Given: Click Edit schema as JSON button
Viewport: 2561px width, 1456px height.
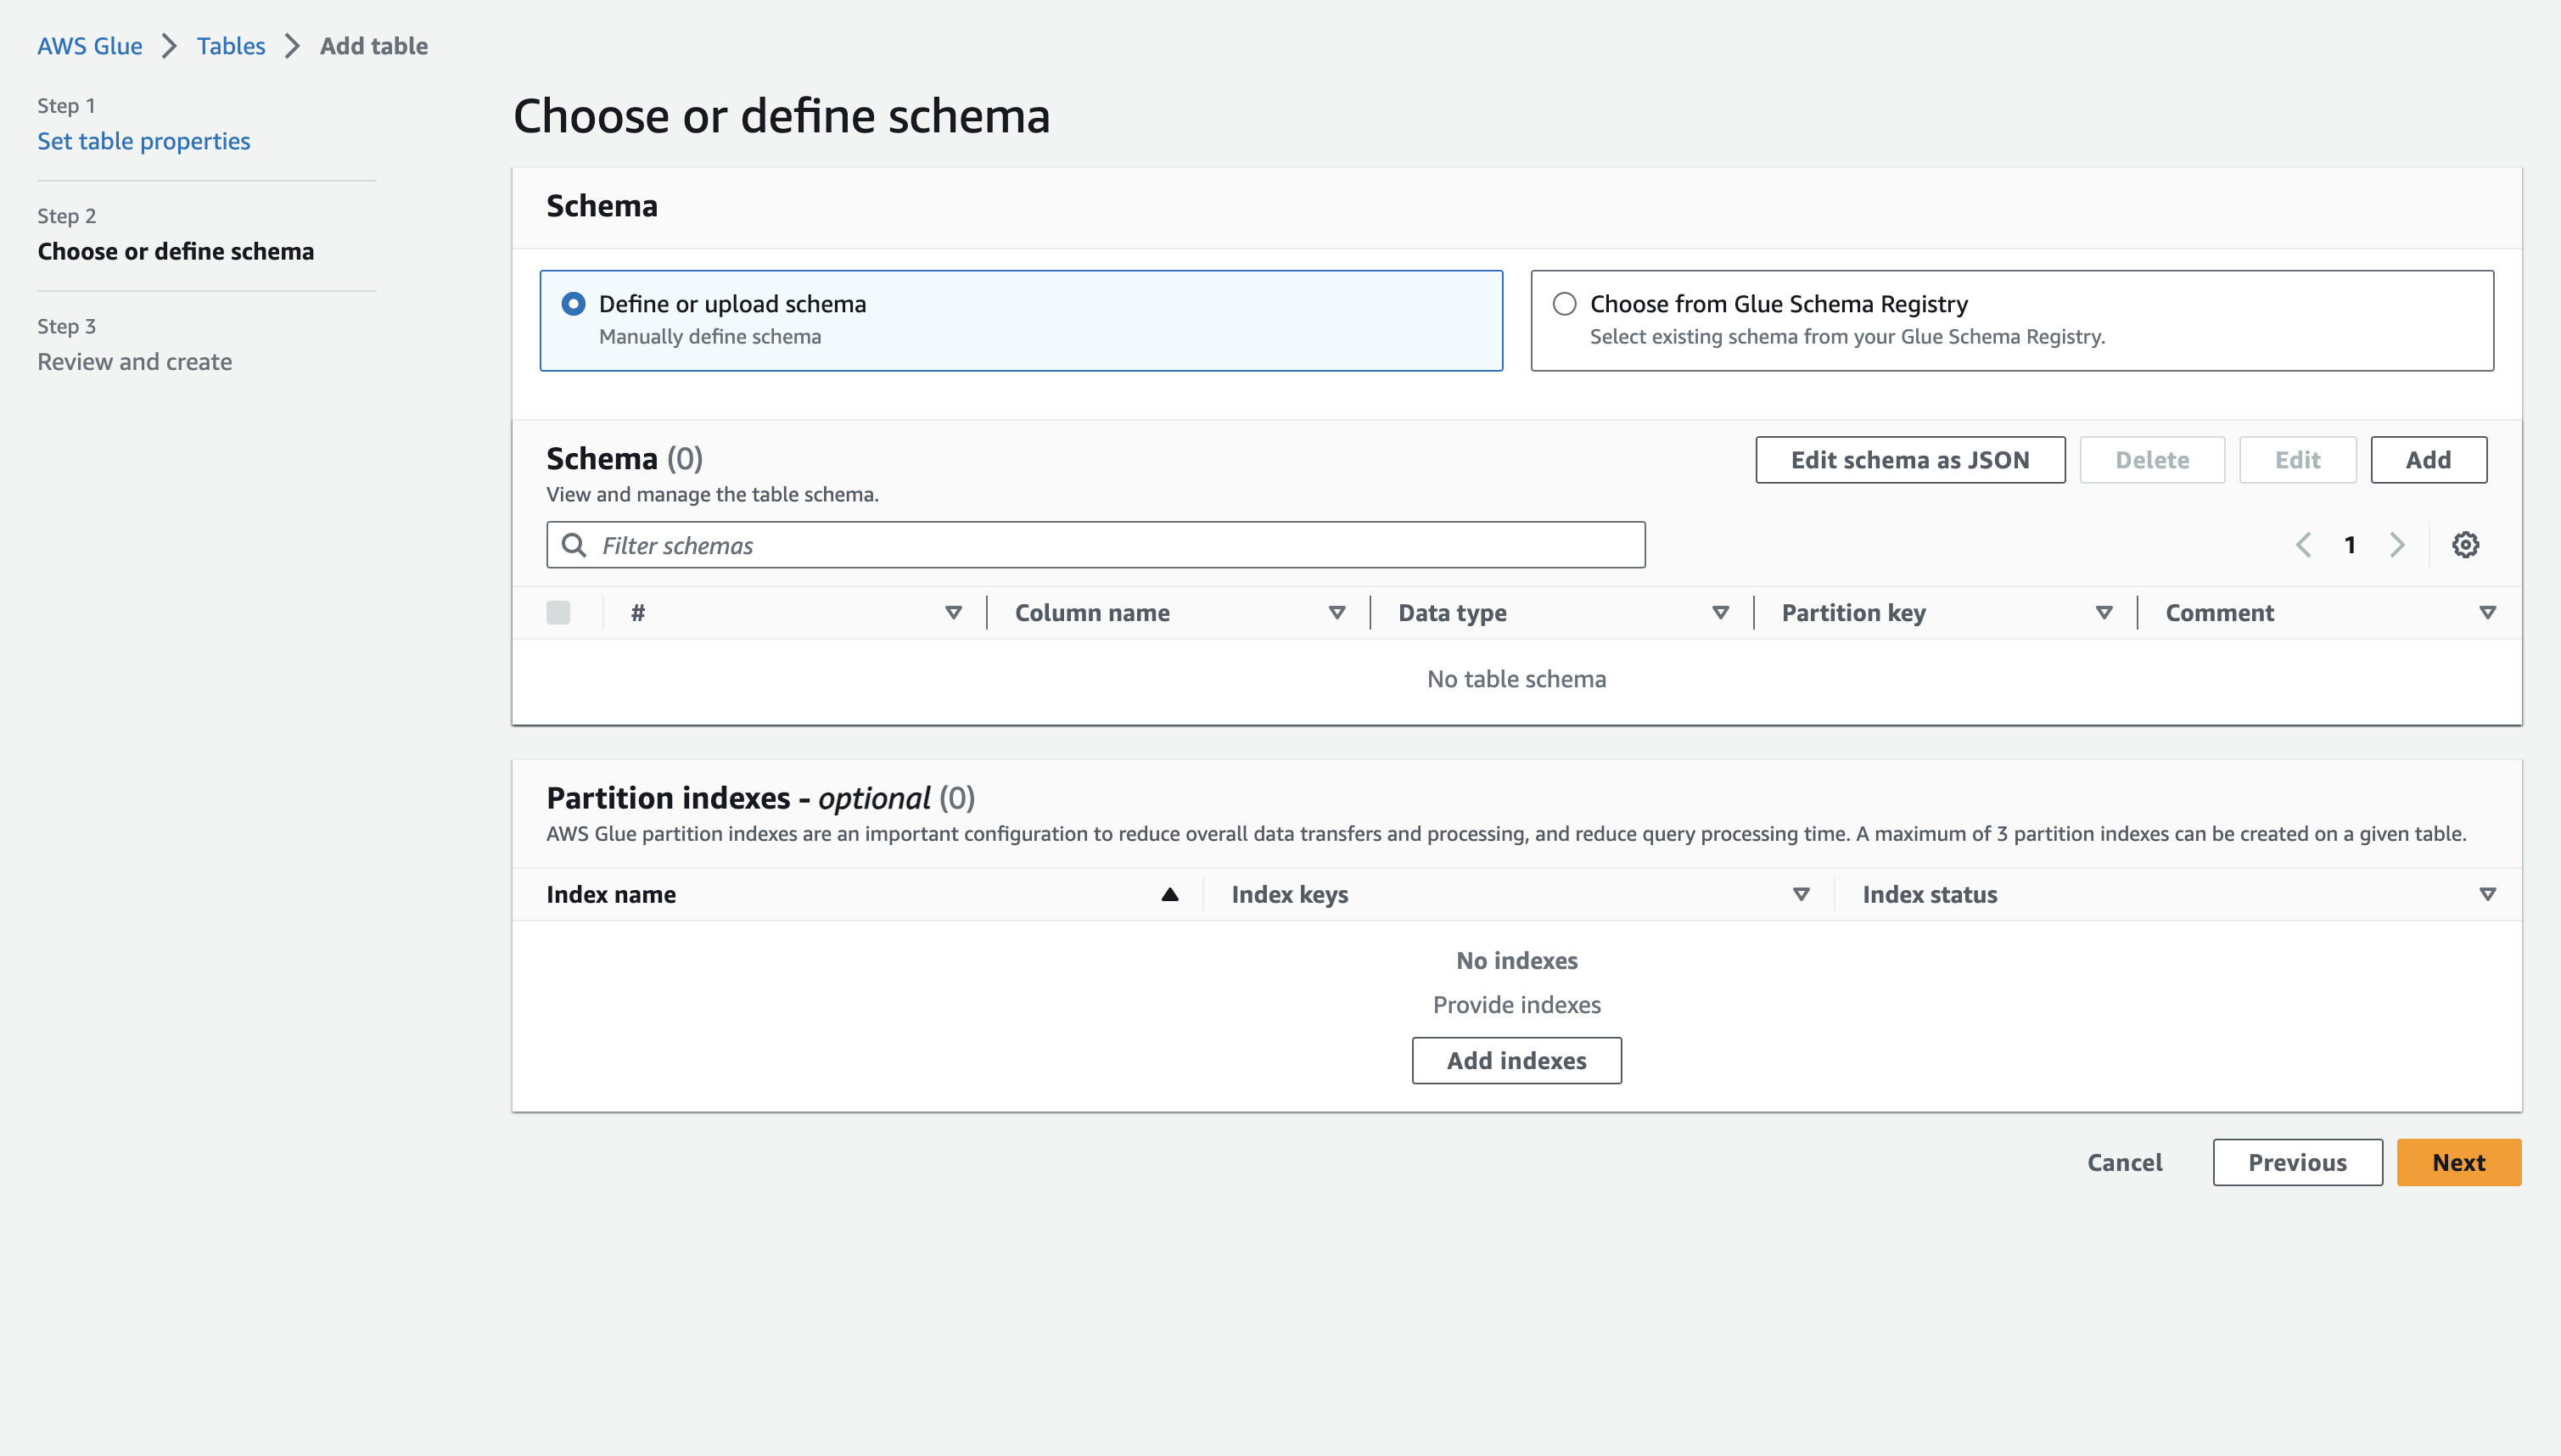Looking at the screenshot, I should coord(1910,460).
